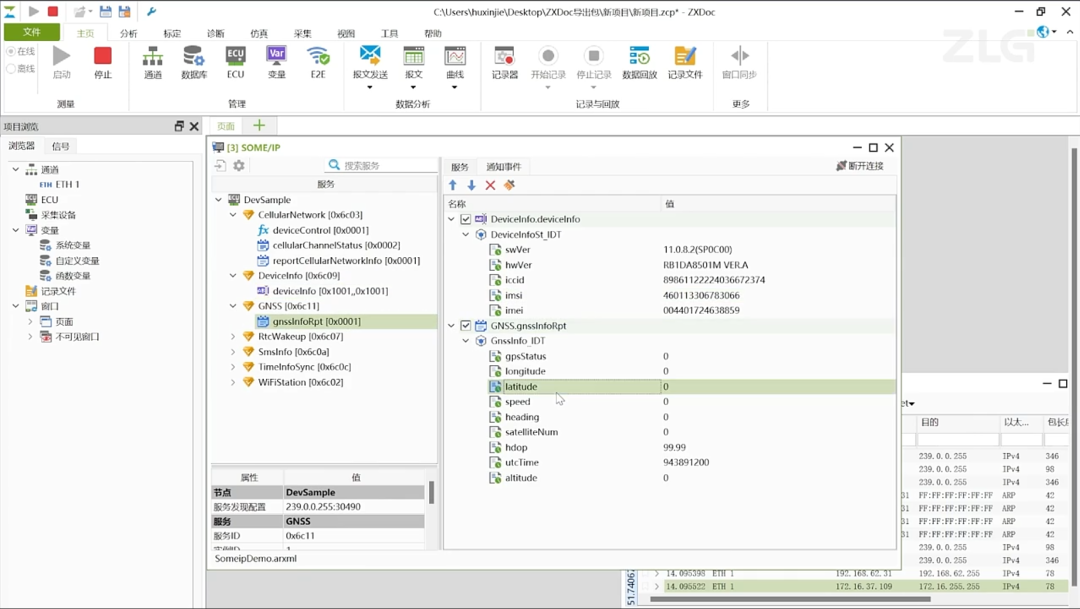Click the utcTime value 943891200

(686, 462)
